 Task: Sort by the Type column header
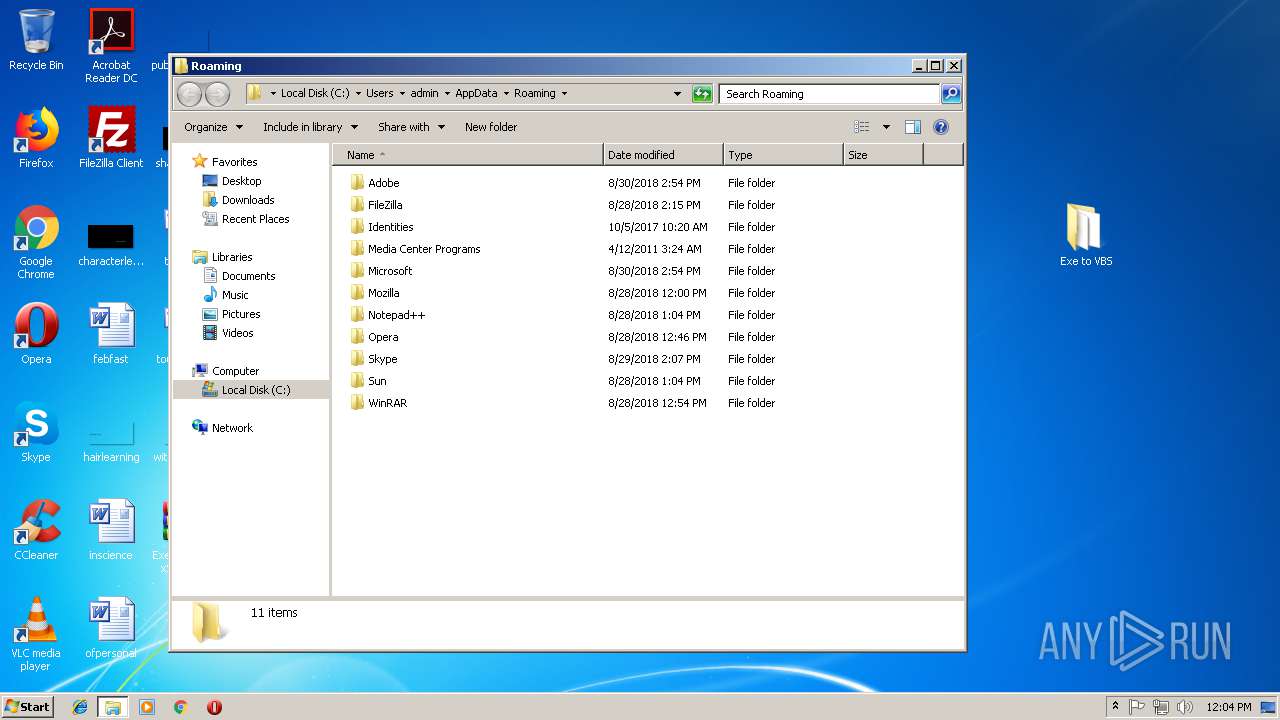[x=783, y=155]
